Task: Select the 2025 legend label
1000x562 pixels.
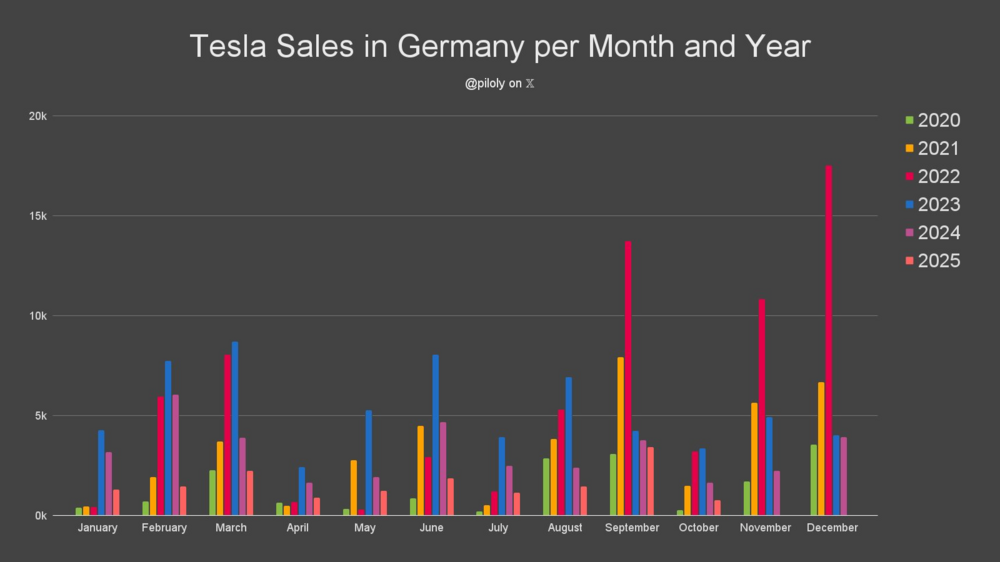Action: tap(938, 261)
